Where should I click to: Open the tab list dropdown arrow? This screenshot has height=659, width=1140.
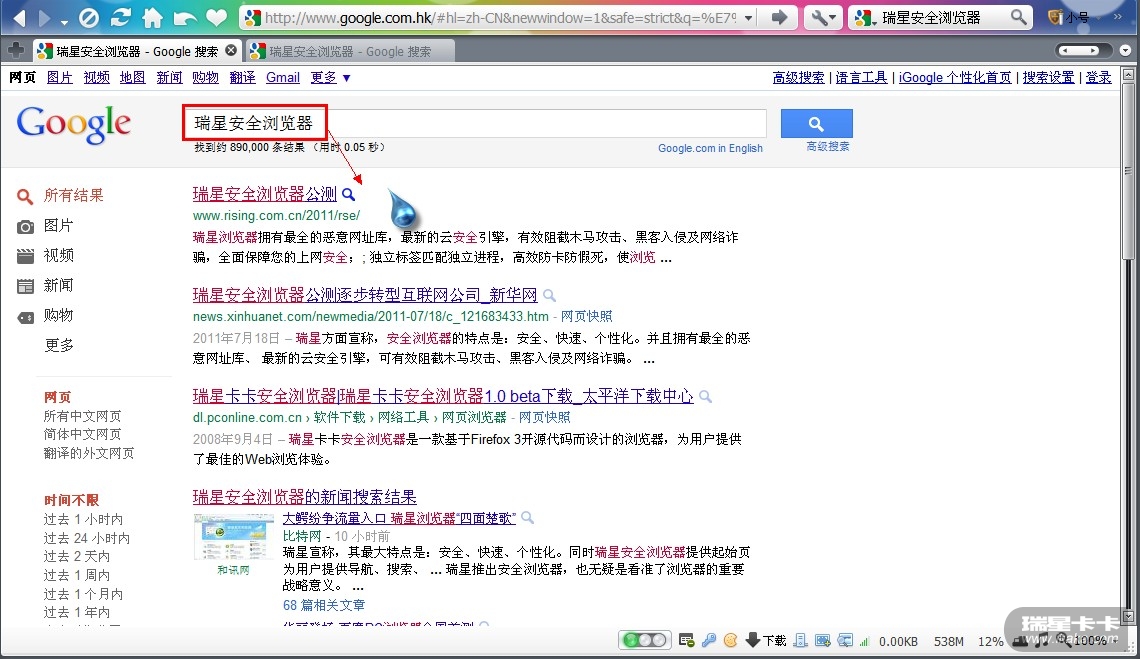click(x=1125, y=50)
